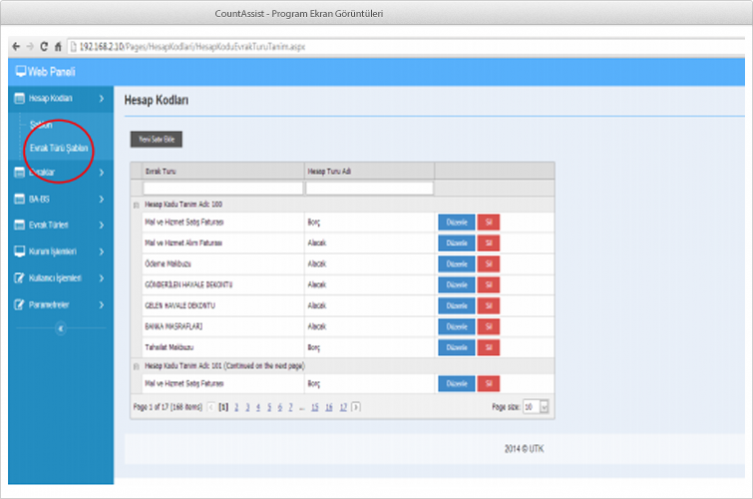Expand the Evrak Türleri sidebar menu
The width and height of the screenshot is (753, 499).
[58, 225]
